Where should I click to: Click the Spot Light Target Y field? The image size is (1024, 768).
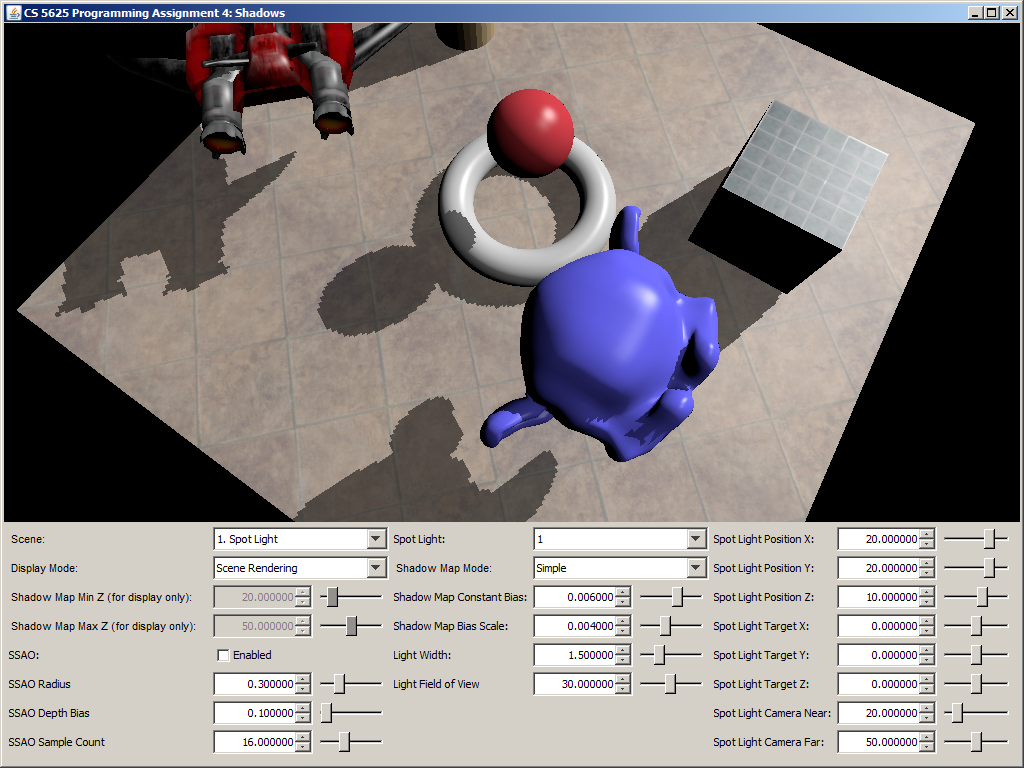(x=878, y=655)
